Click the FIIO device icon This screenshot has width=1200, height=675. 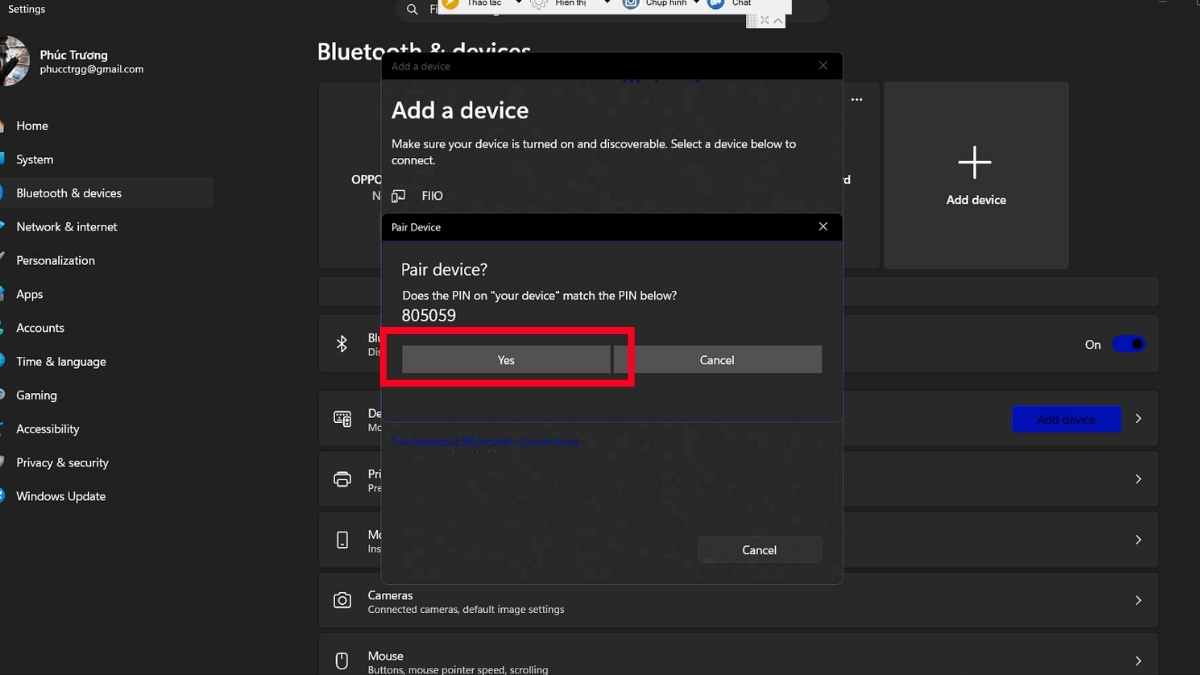[x=398, y=196]
